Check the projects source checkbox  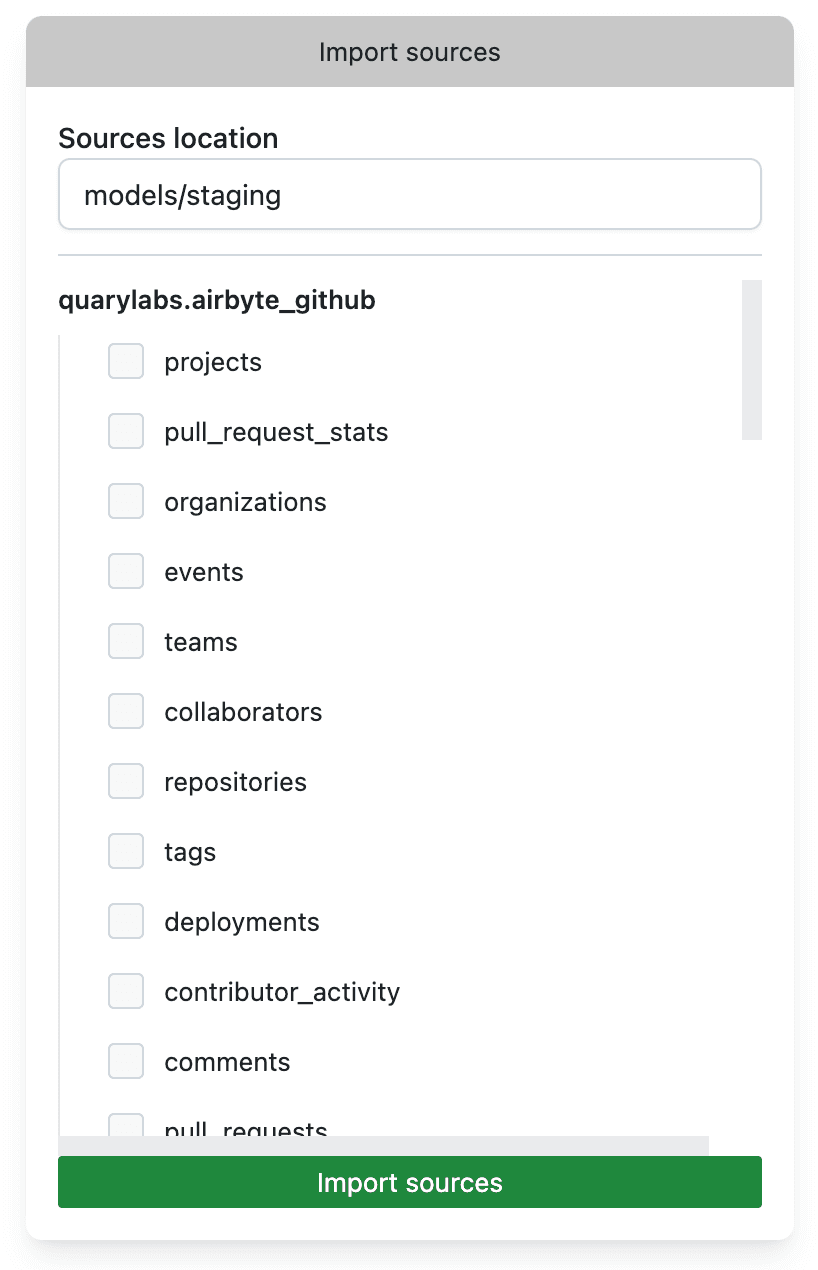tap(126, 362)
